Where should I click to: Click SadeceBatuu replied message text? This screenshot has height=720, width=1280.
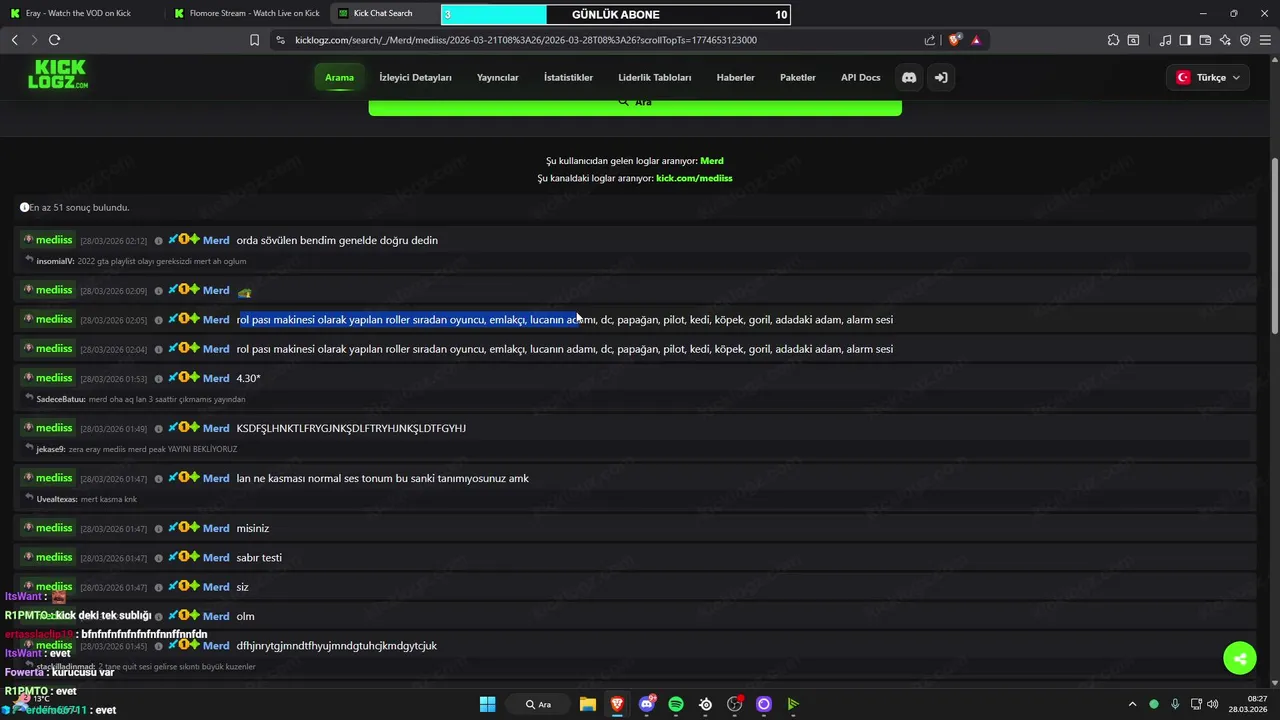(167, 399)
